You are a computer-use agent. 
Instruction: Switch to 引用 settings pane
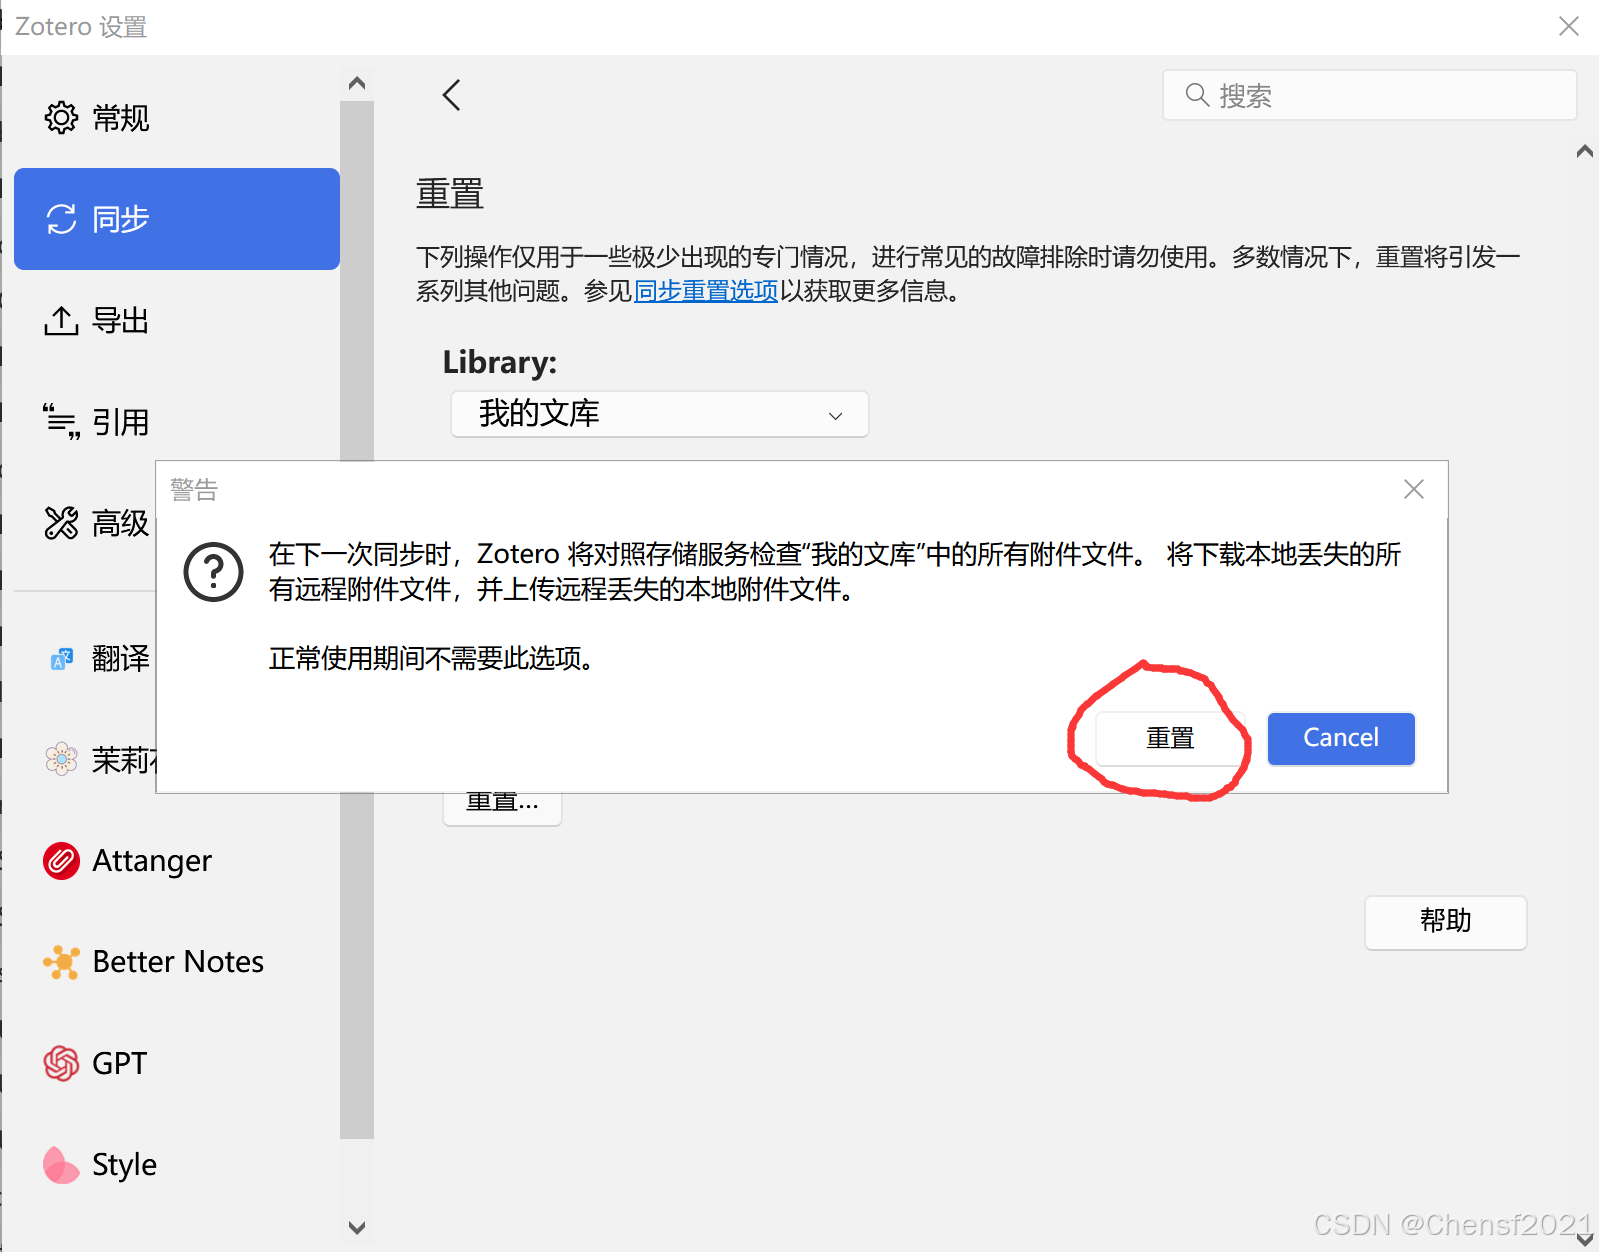[177, 422]
